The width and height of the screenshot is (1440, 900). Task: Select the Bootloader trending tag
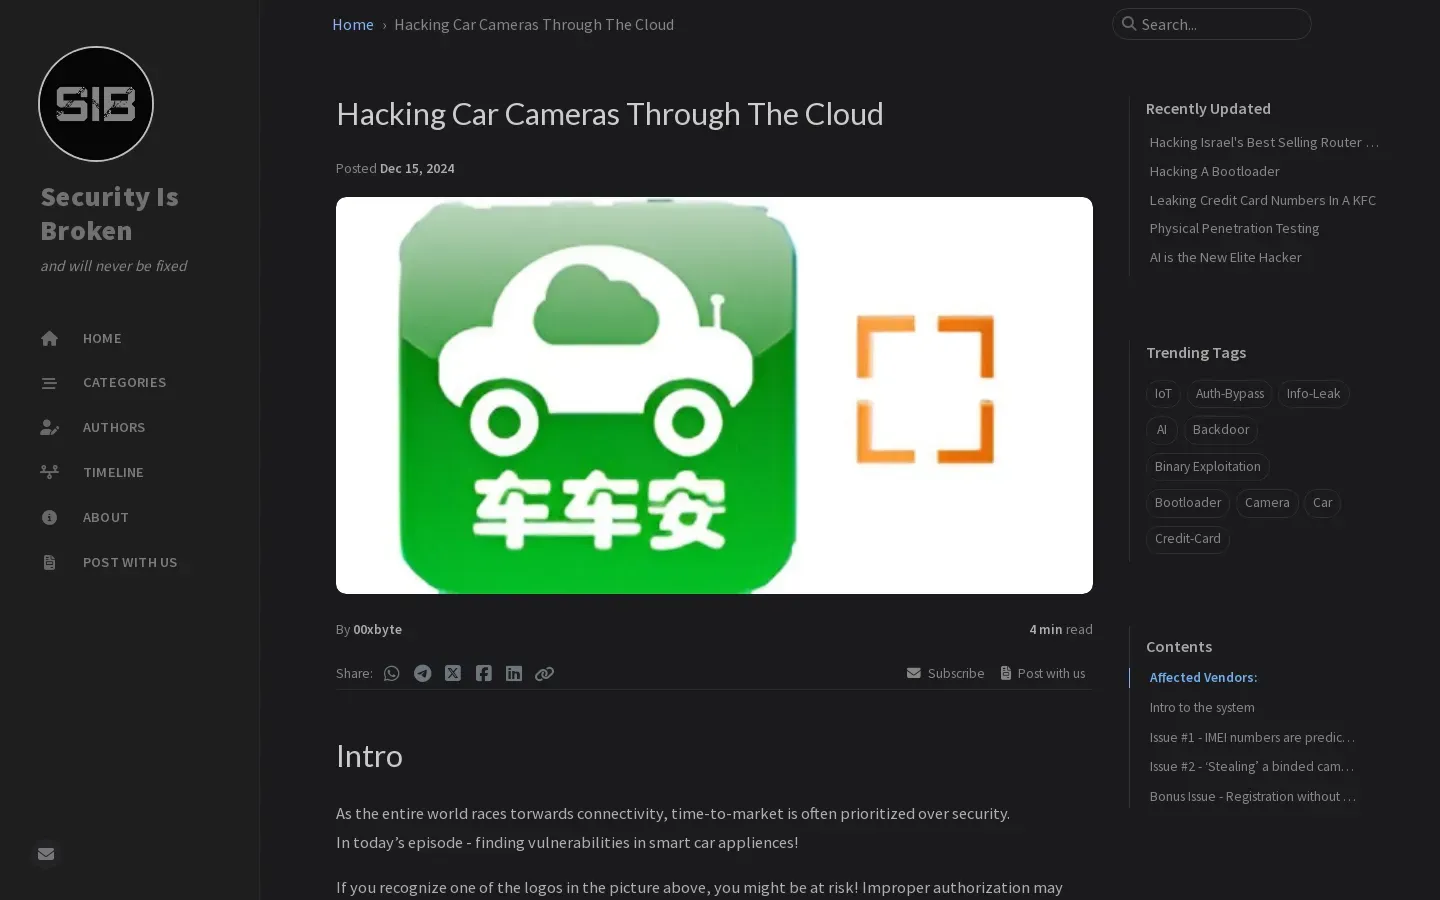(1188, 503)
